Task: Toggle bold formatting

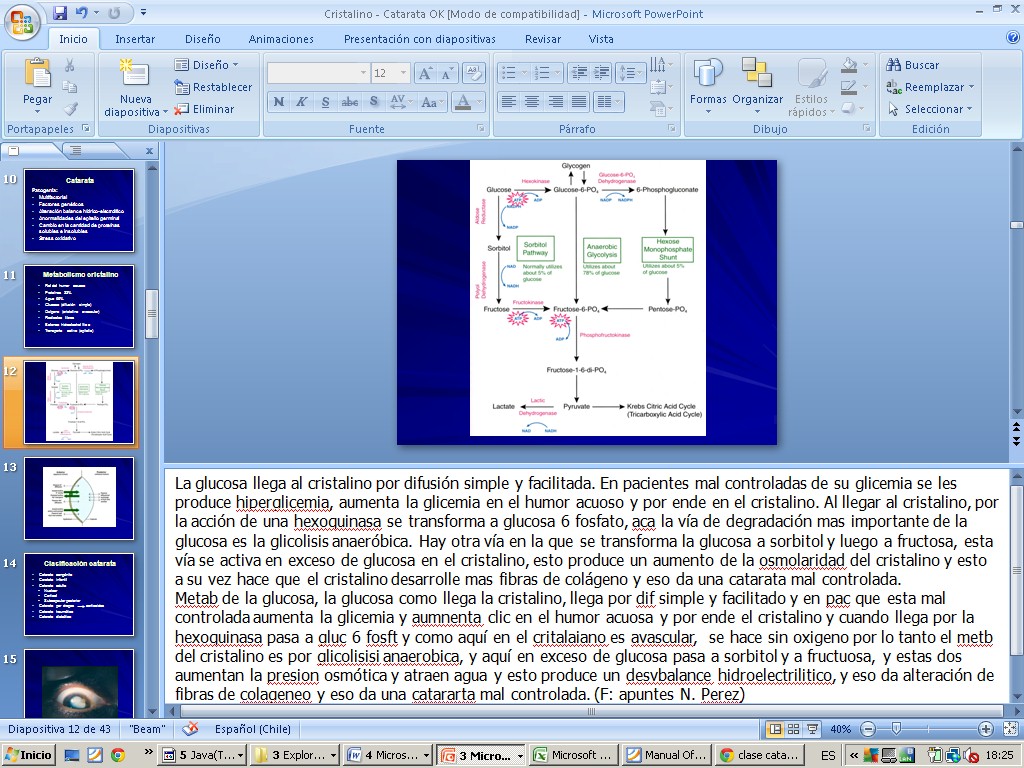Action: tap(278, 102)
